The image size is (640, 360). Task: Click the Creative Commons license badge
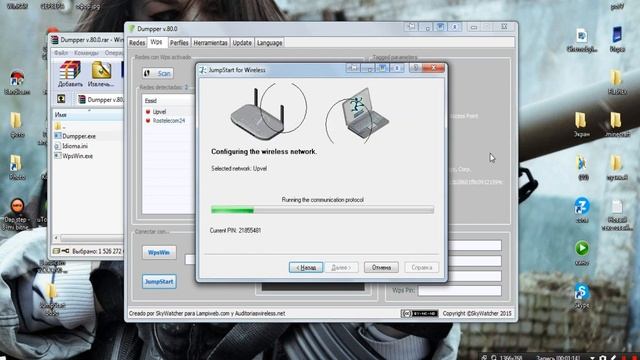419,313
